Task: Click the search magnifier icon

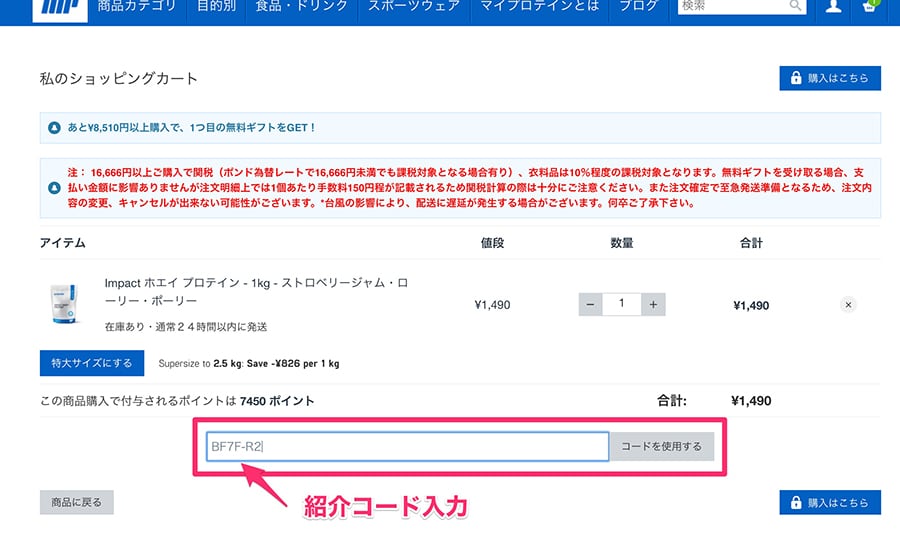Action: pyautogui.click(x=795, y=6)
